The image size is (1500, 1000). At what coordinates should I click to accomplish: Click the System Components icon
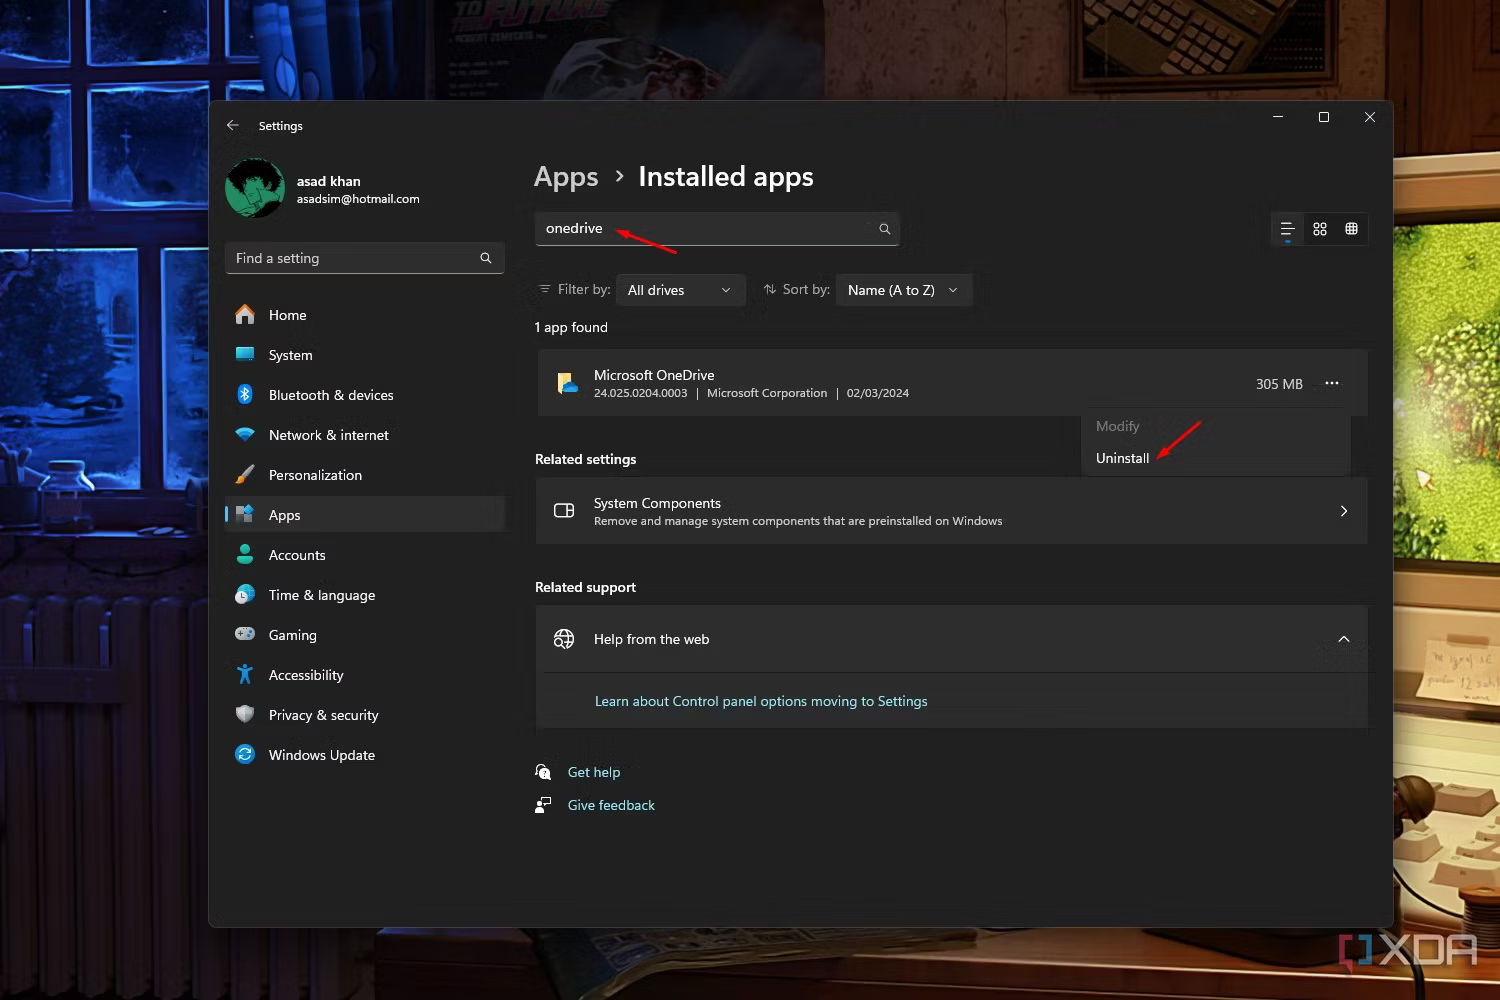coord(564,511)
